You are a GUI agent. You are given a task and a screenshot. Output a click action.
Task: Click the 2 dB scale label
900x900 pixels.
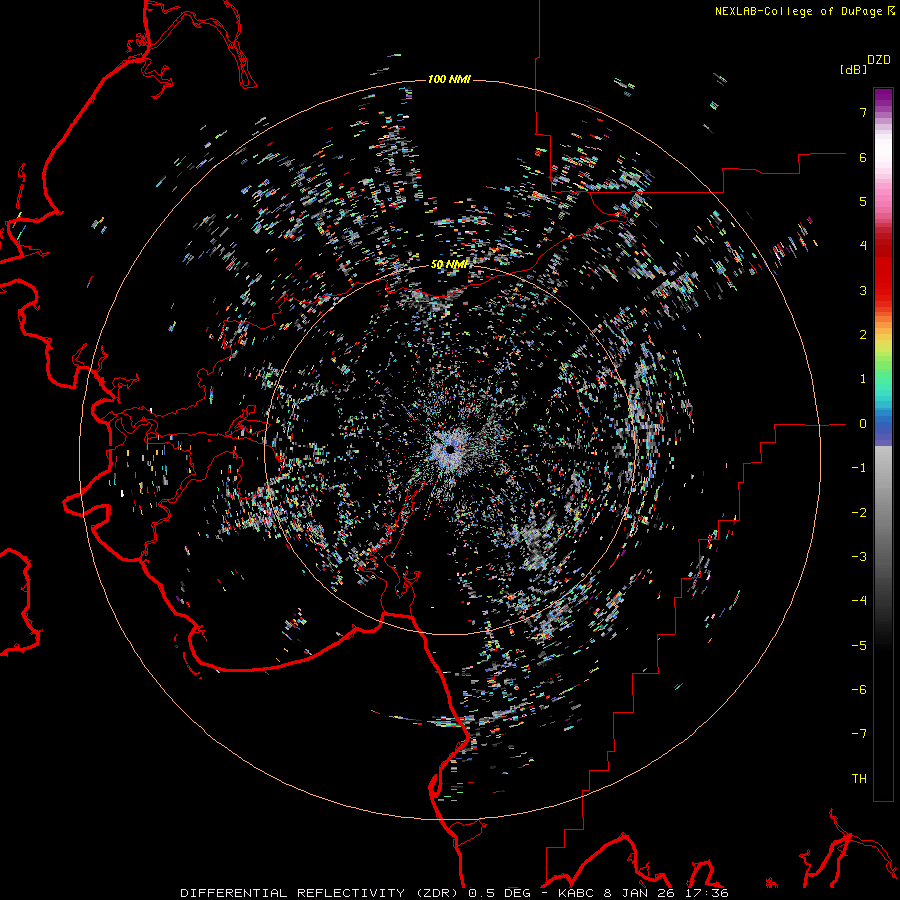pos(863,335)
